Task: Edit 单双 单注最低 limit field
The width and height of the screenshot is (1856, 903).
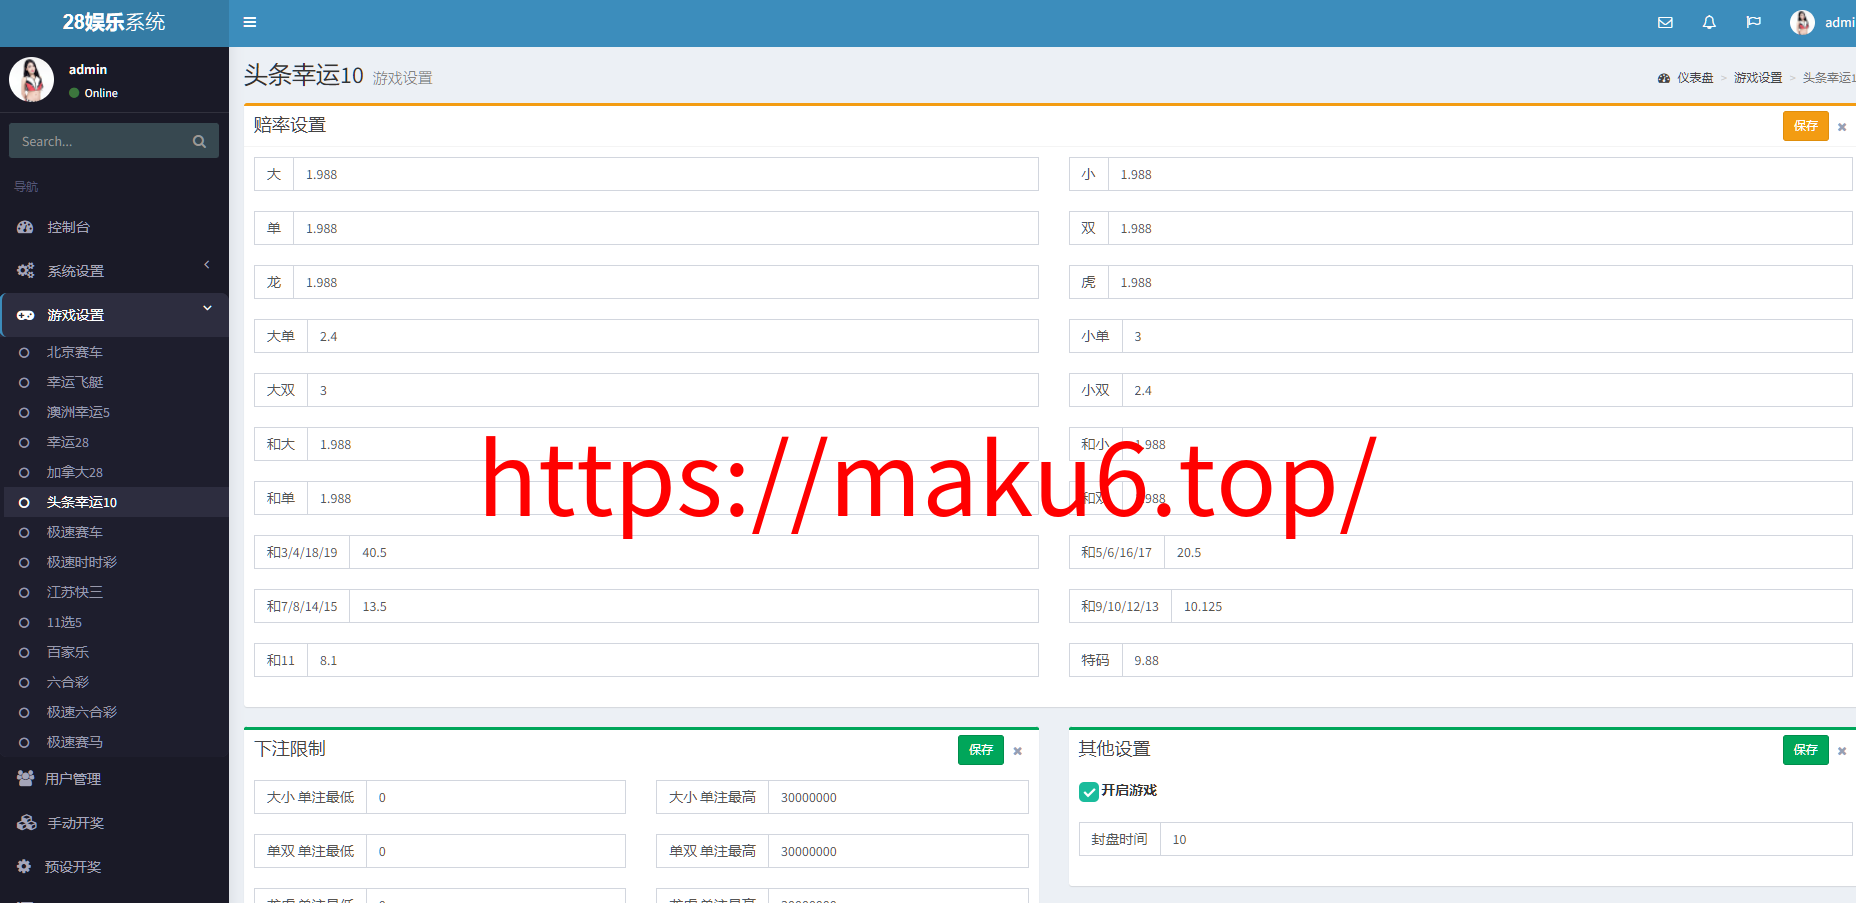Action: [x=496, y=851]
